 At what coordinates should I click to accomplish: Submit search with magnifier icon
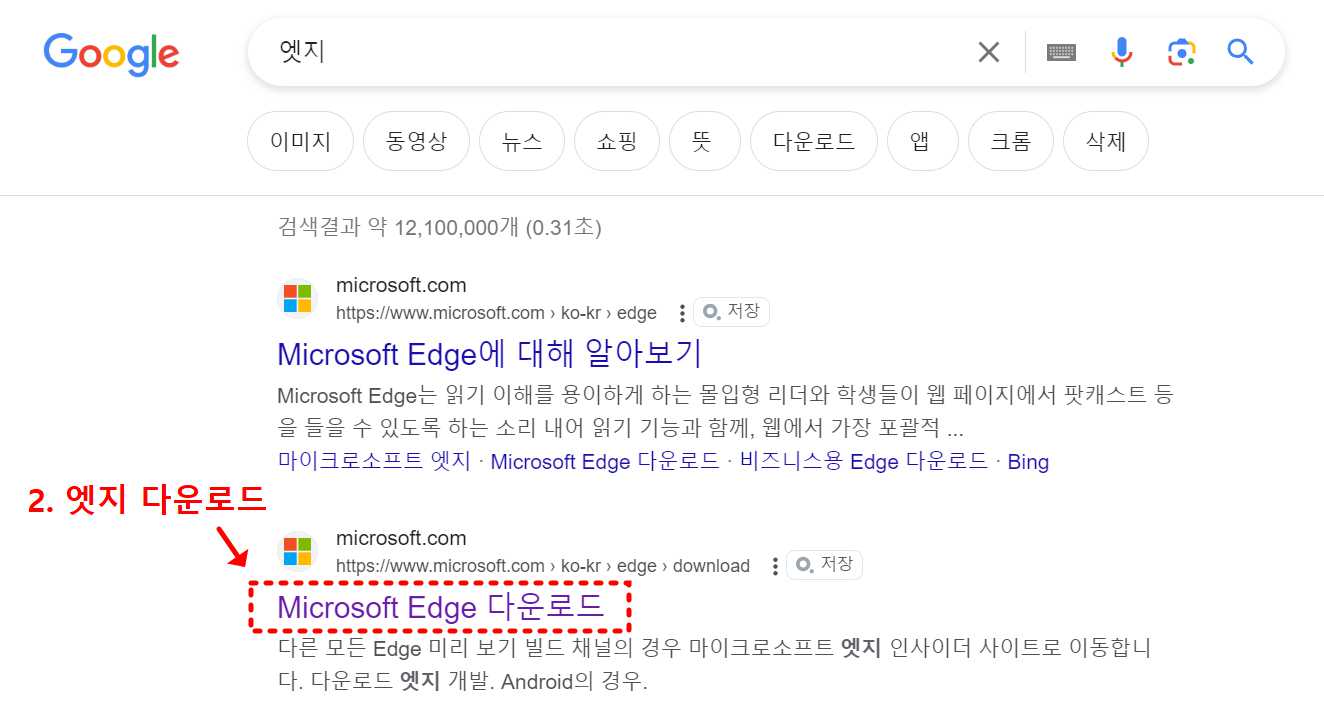pos(1240,52)
